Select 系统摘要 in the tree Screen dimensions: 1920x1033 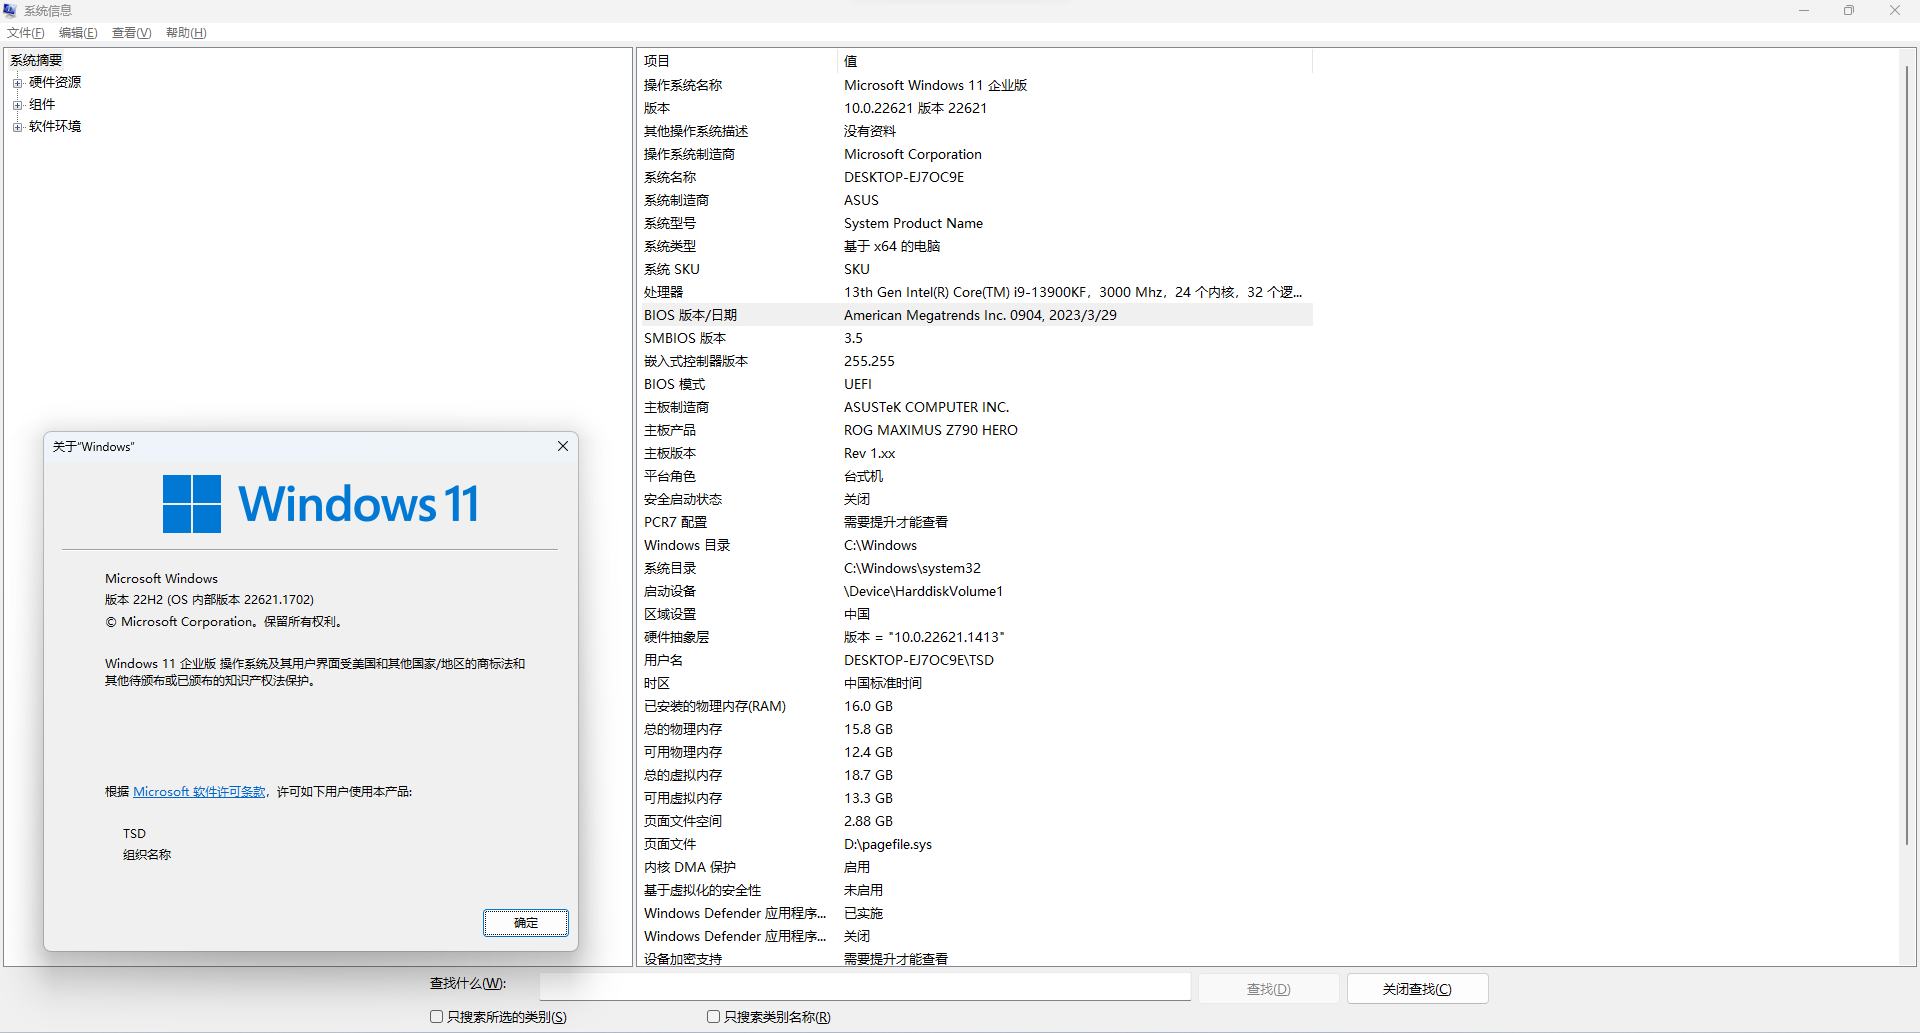click(36, 61)
